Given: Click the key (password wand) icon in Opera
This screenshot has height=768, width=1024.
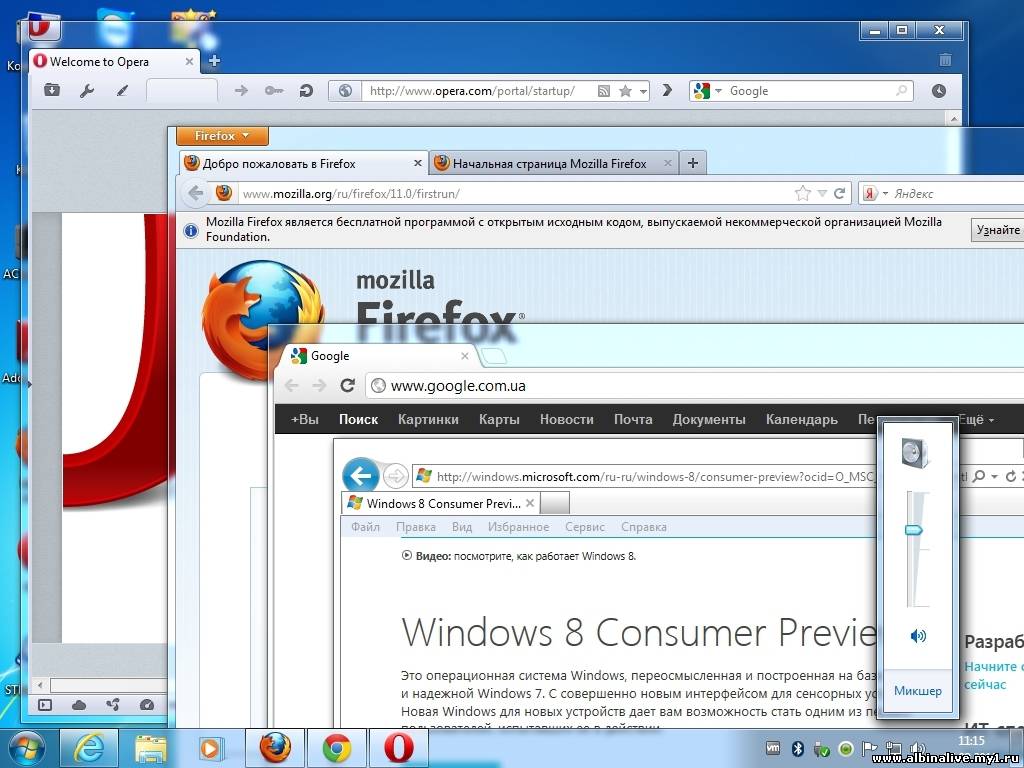Looking at the screenshot, I should (x=274, y=91).
